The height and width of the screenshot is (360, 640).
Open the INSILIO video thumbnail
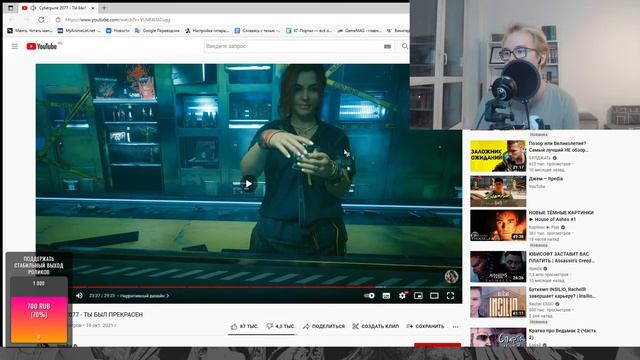(498, 302)
